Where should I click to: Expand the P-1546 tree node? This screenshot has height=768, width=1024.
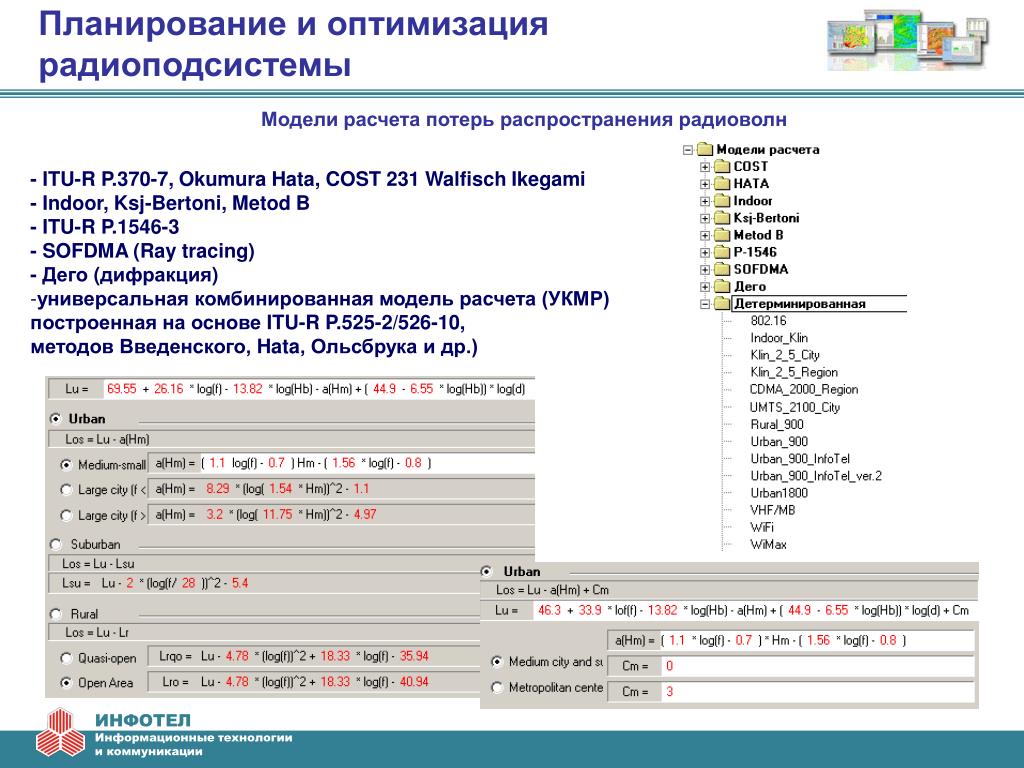[x=705, y=252]
